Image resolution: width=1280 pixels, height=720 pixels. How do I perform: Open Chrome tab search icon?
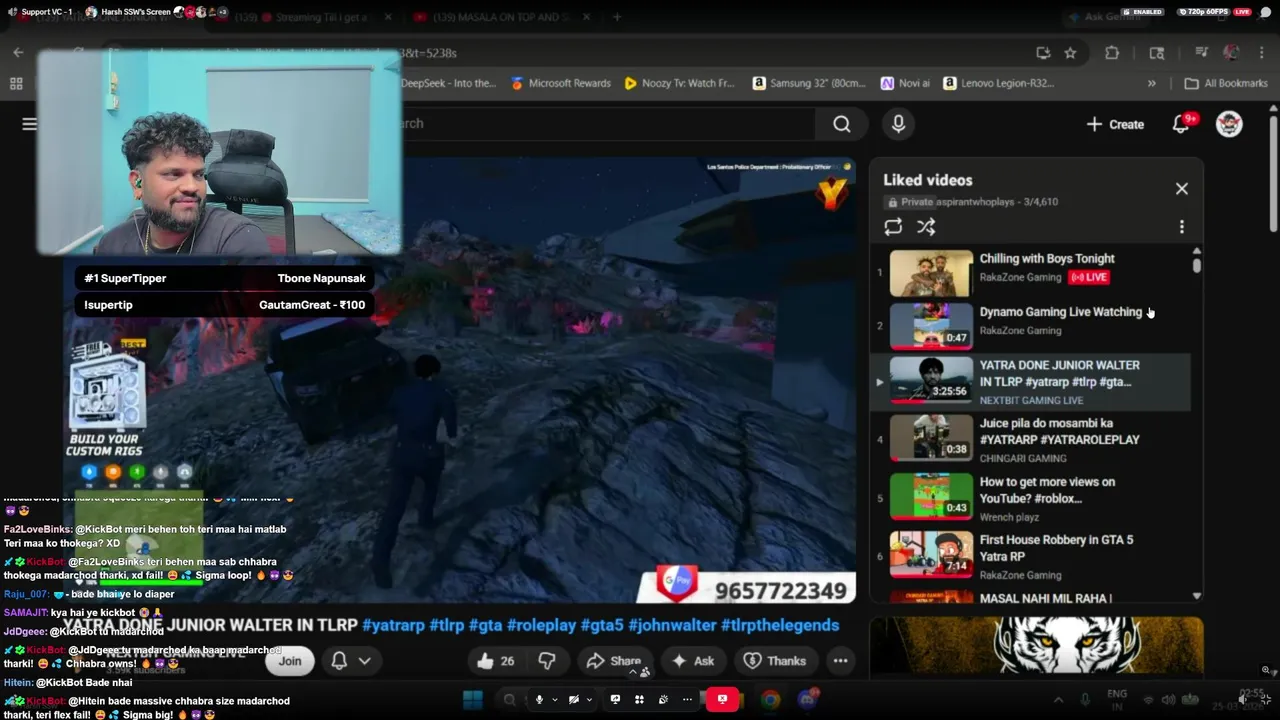click(x=1157, y=53)
